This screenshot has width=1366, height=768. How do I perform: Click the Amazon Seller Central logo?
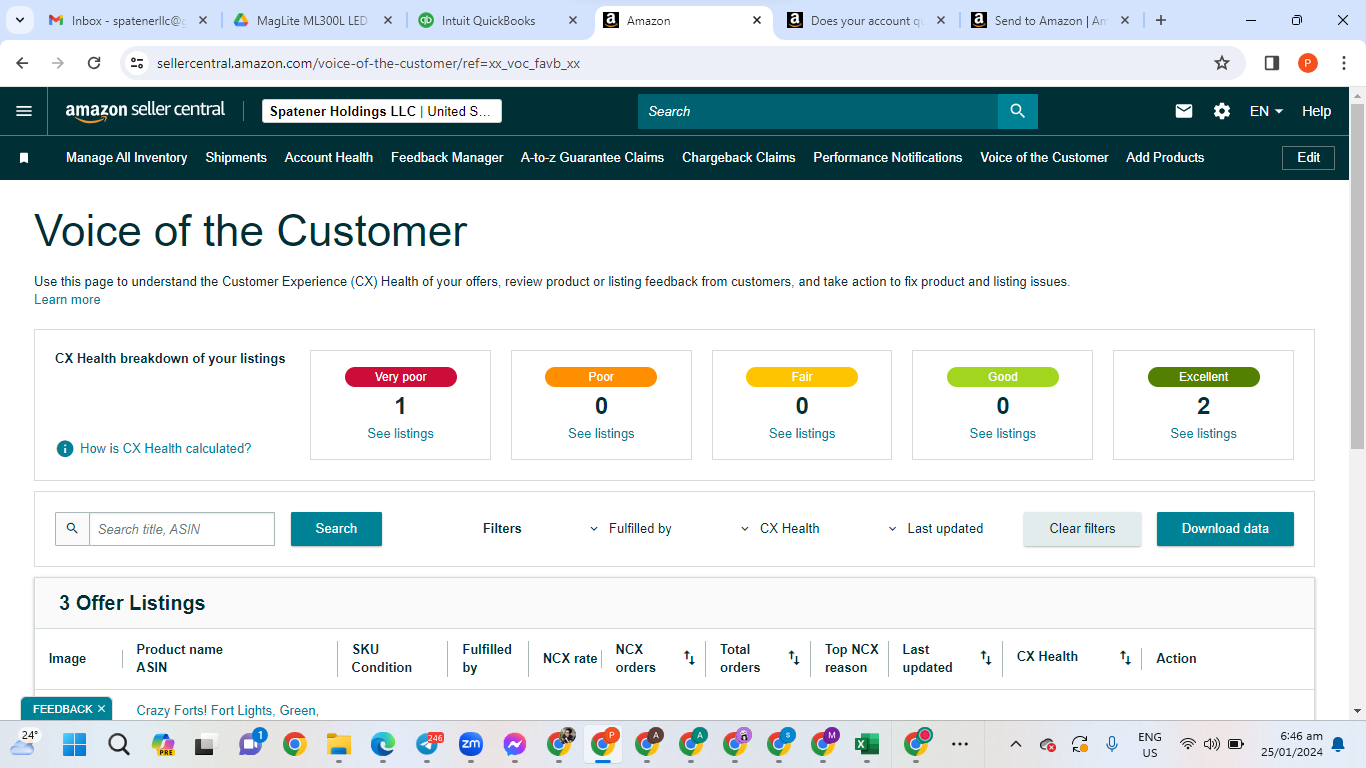coord(145,111)
